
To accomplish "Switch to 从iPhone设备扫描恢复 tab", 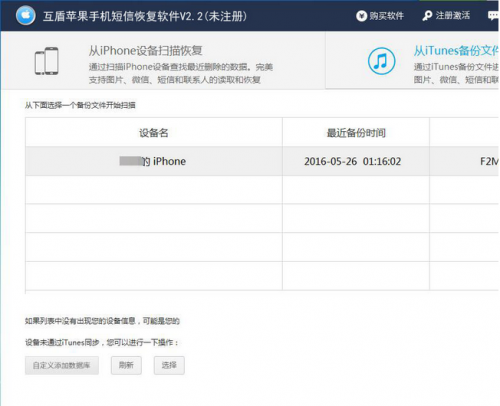I will pyautogui.click(x=163, y=60).
